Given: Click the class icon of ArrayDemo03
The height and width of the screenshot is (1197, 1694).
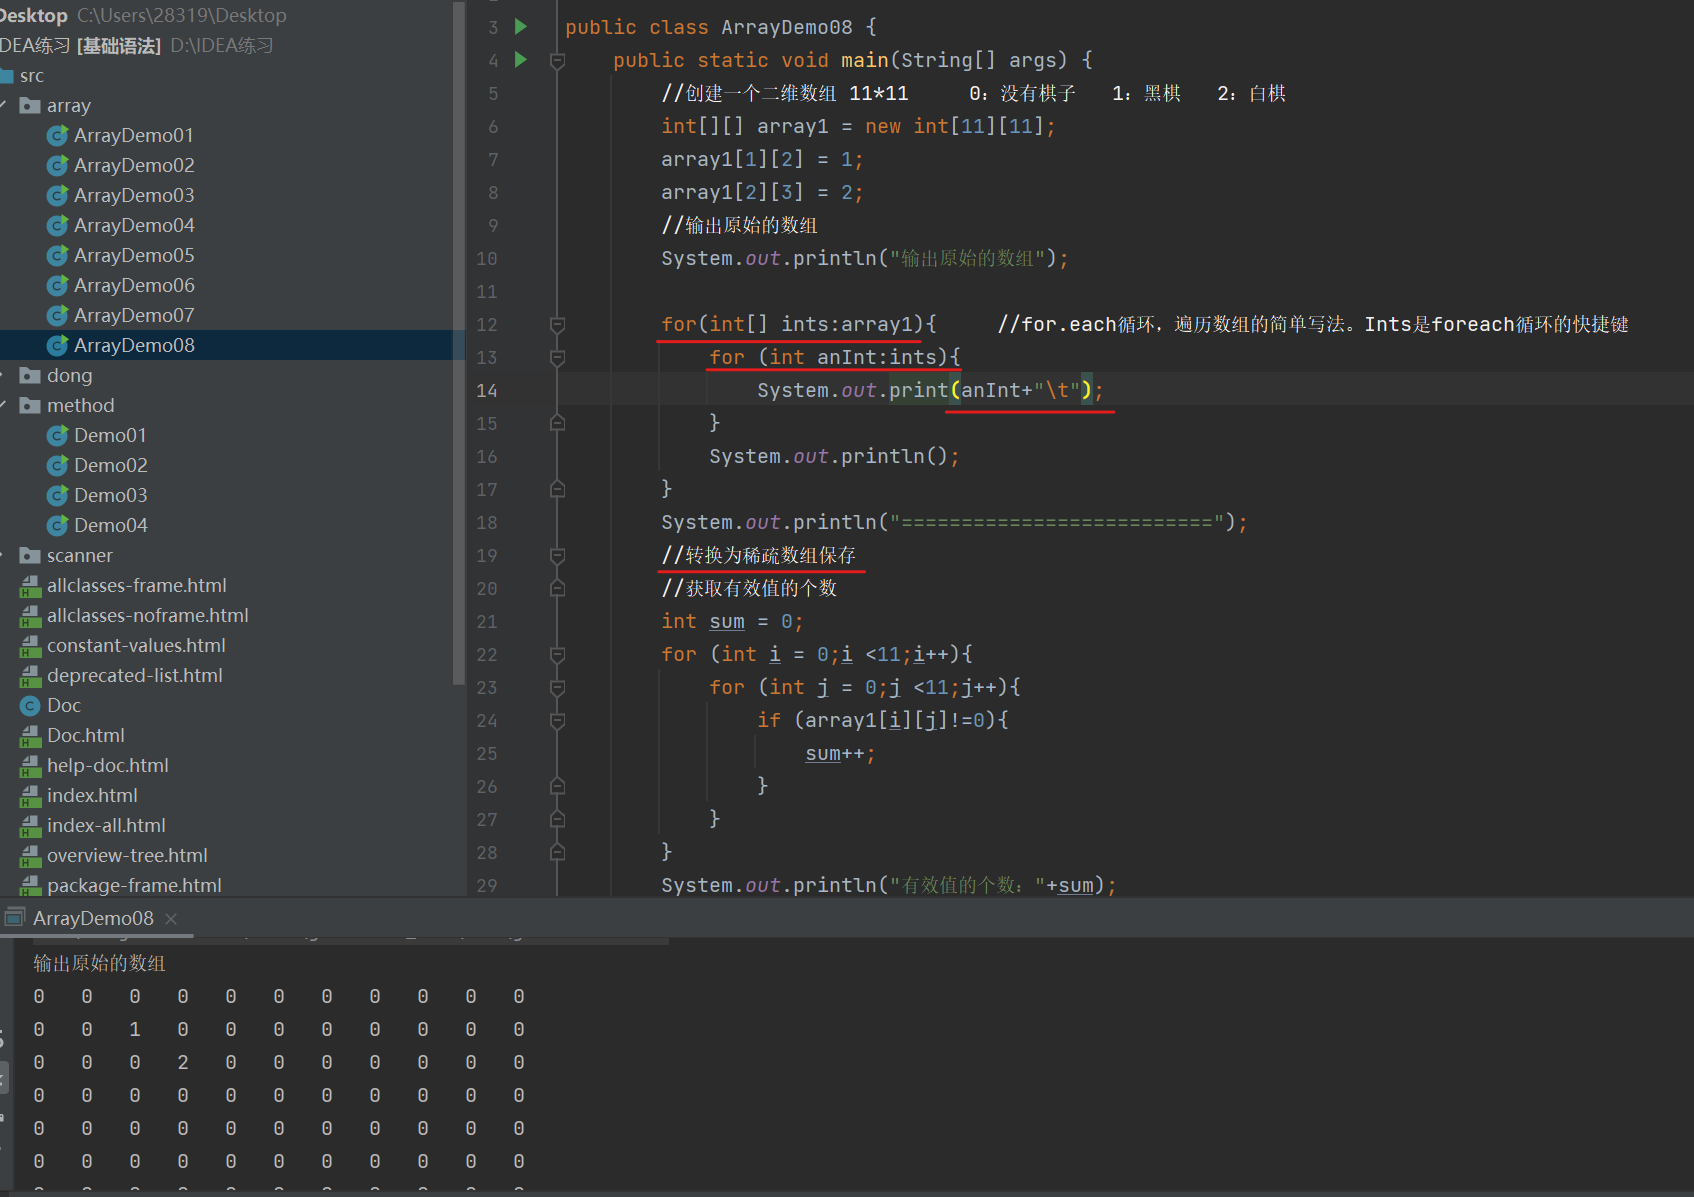Looking at the screenshot, I should [58, 196].
